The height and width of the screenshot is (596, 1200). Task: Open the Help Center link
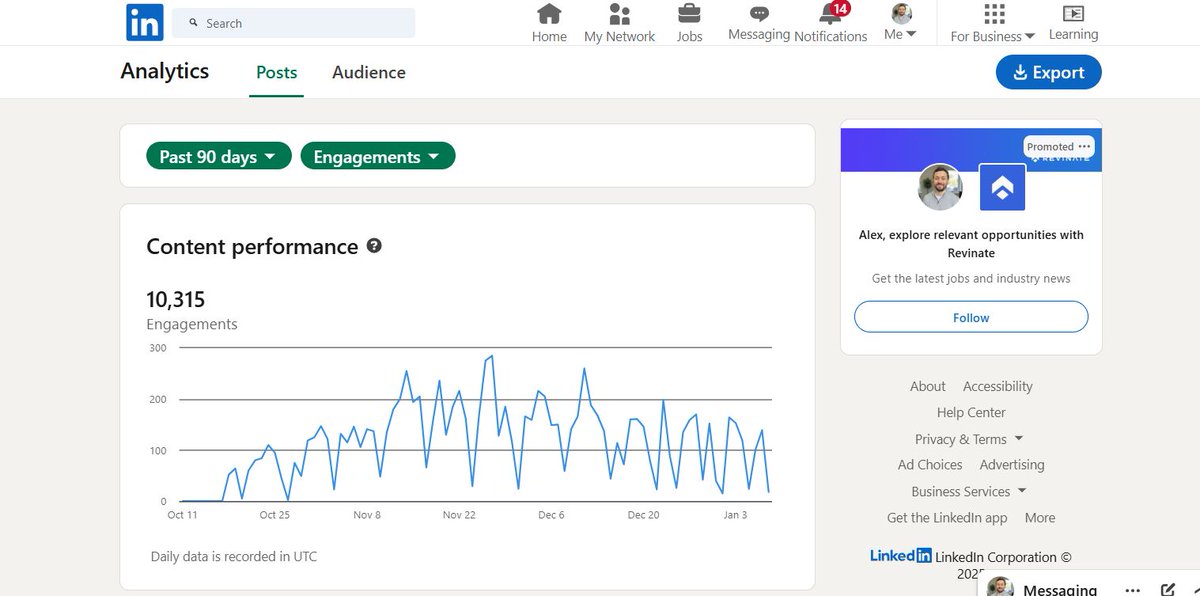pyautogui.click(x=971, y=412)
